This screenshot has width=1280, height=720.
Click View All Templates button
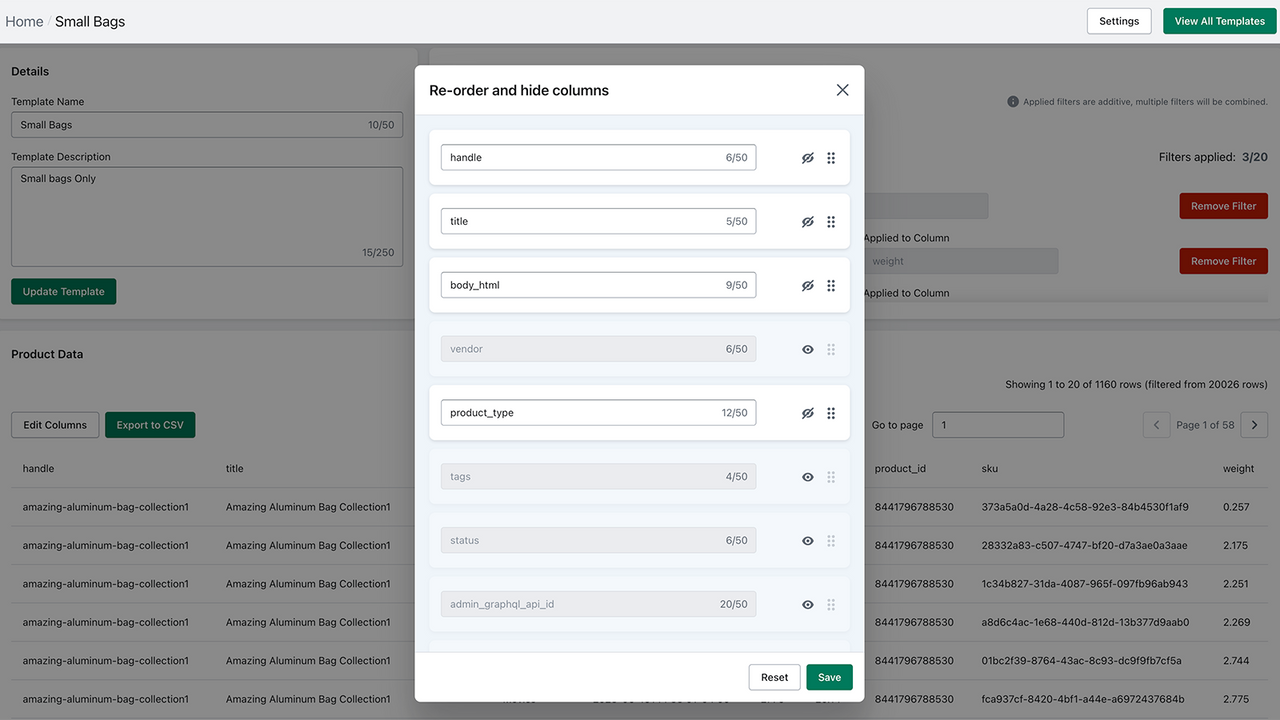click(x=1220, y=21)
